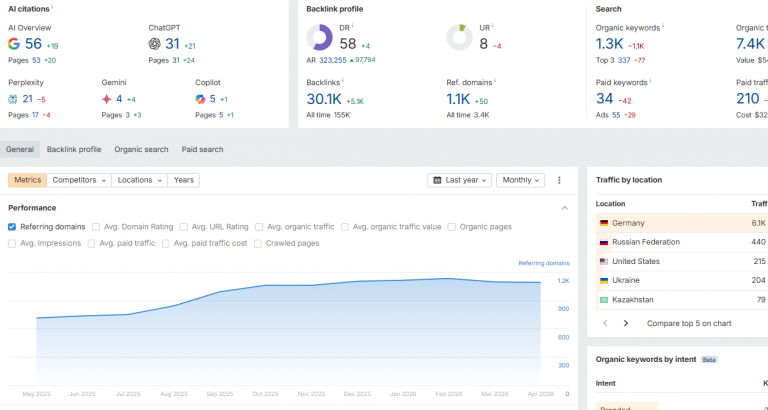Open the Last year date dropdown
768x410 pixels.
(x=459, y=180)
